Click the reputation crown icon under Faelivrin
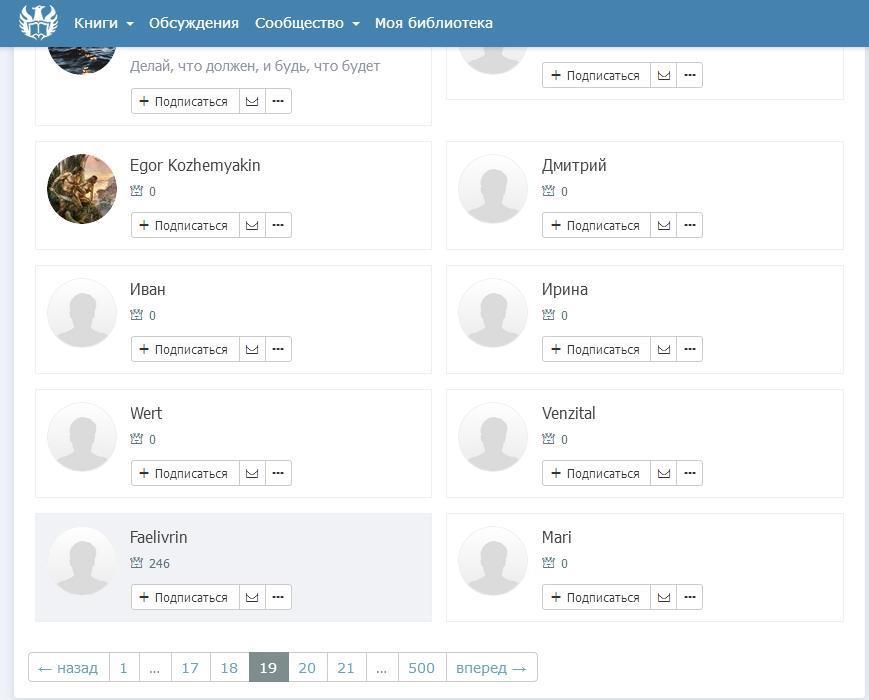Screen dimensions: 869x700 [137, 563]
